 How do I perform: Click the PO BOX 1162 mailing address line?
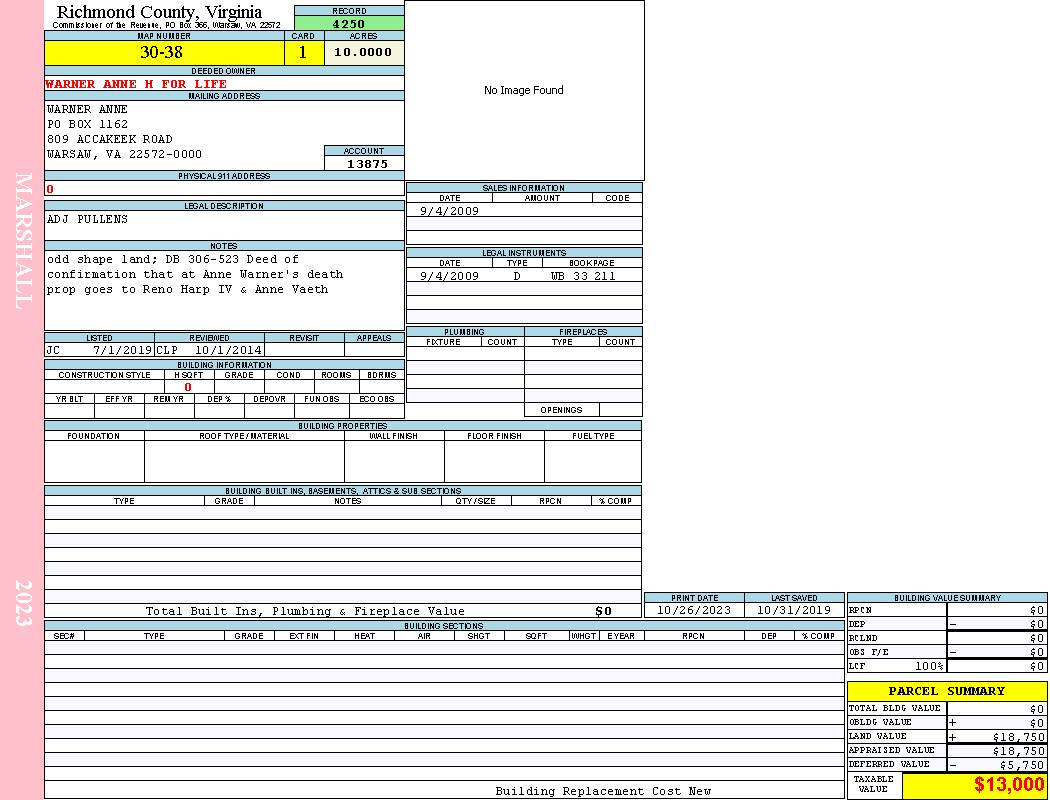point(88,124)
